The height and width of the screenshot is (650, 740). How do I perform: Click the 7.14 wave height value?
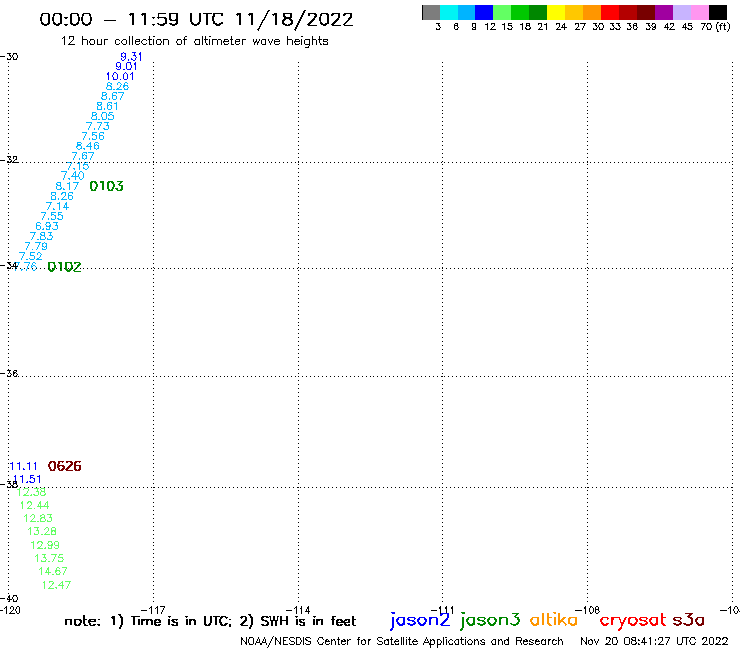click(x=57, y=206)
